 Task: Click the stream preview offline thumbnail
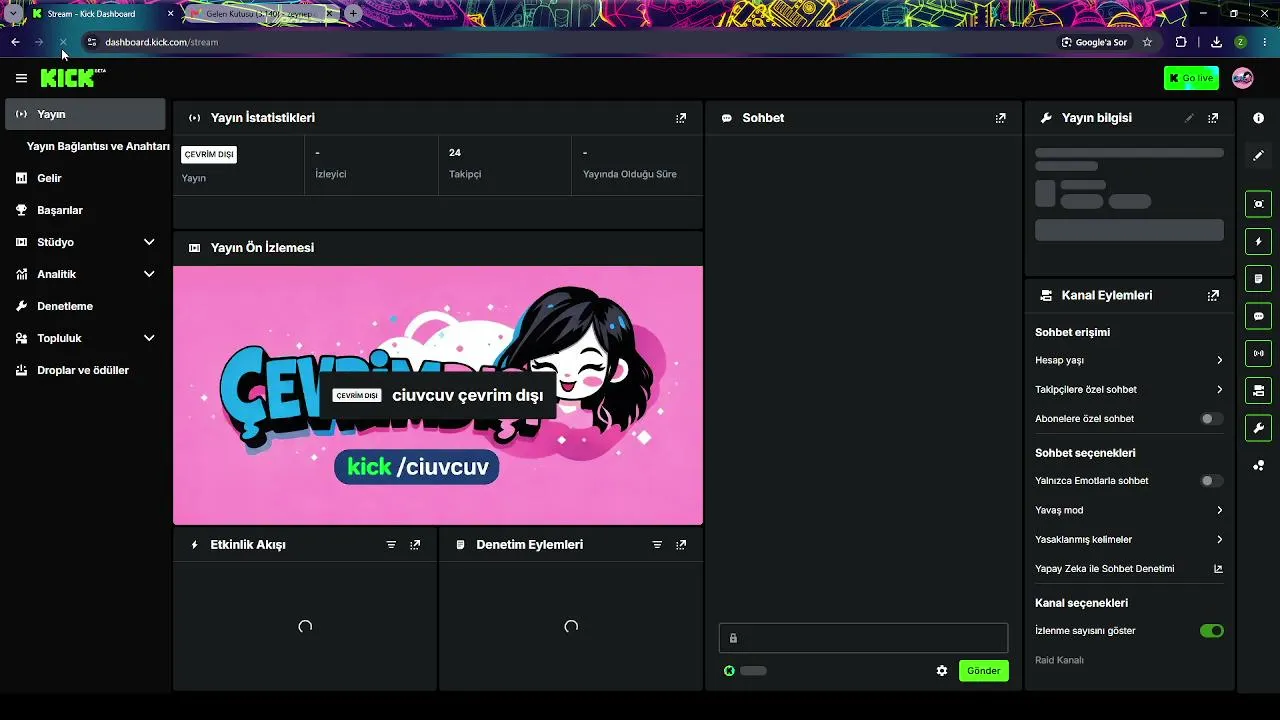438,395
